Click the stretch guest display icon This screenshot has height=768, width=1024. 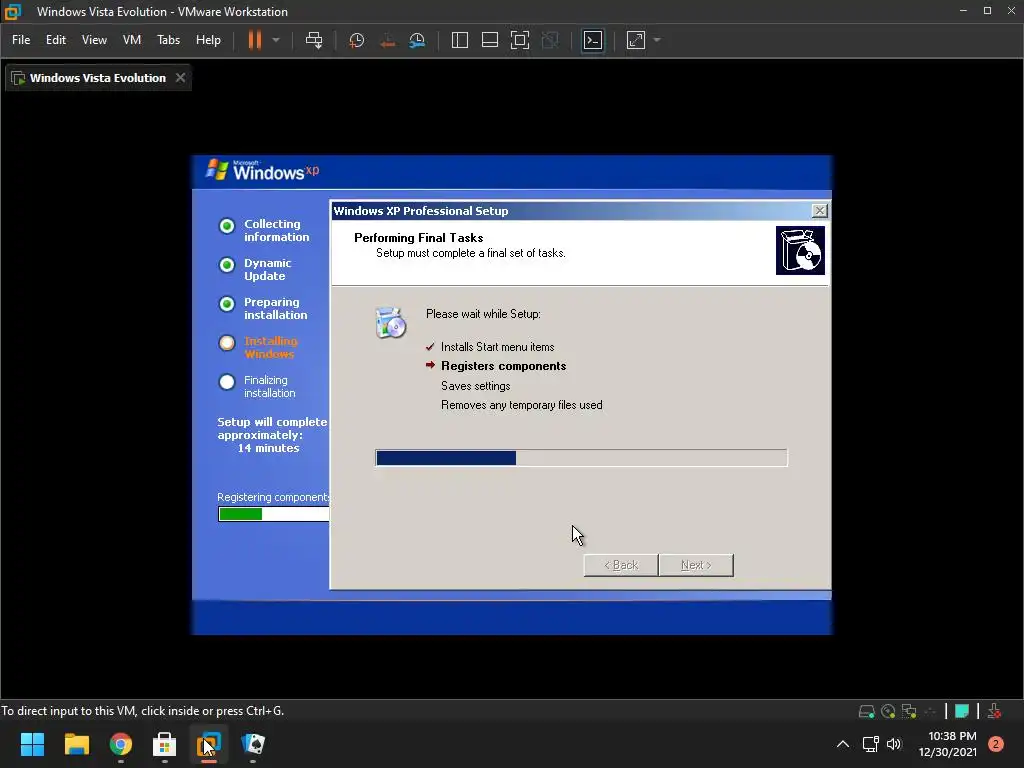tap(635, 40)
